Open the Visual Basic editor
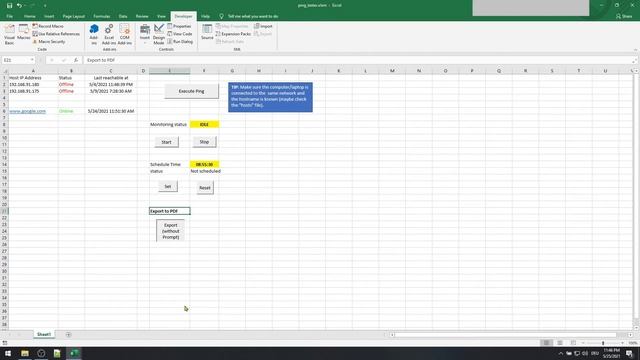 coord(9,34)
